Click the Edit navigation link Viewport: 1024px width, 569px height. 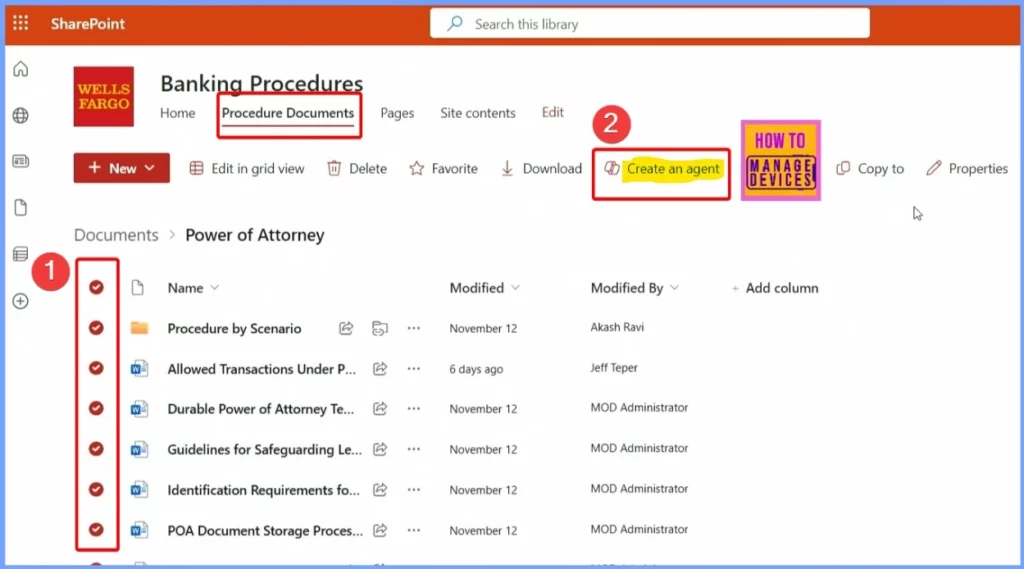coord(552,112)
